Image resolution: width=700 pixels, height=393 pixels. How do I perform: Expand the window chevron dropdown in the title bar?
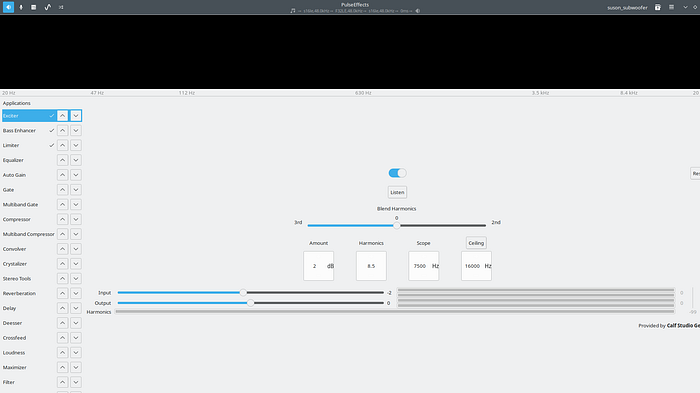click(685, 7)
